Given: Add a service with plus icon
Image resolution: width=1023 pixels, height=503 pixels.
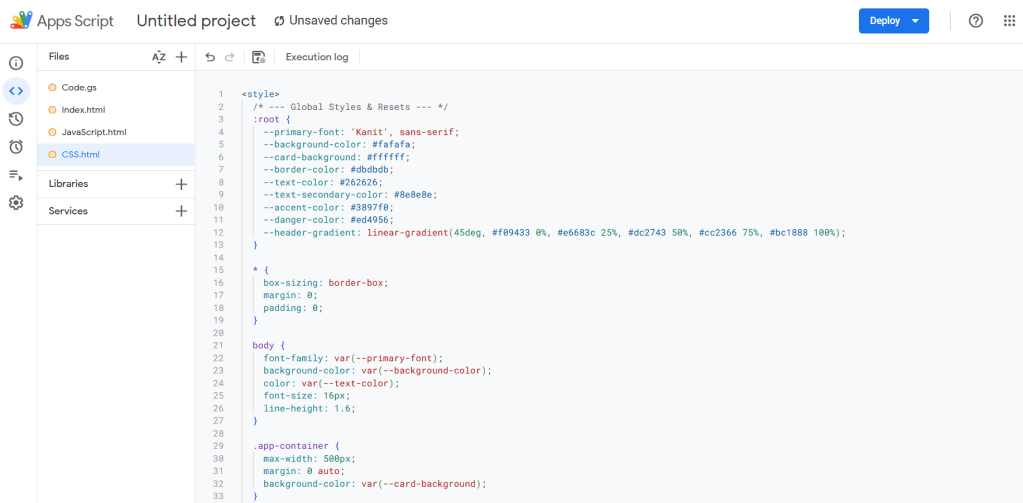Looking at the screenshot, I should point(181,211).
